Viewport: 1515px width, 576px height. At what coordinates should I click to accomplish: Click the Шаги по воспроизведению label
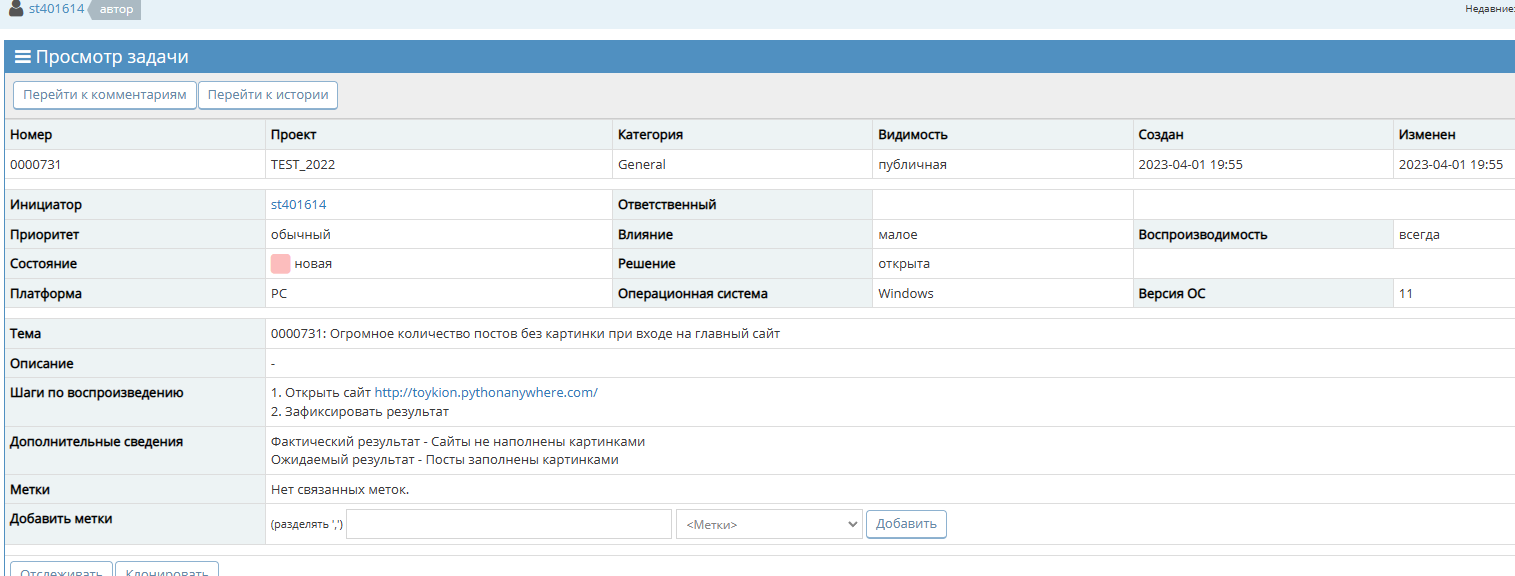point(97,393)
